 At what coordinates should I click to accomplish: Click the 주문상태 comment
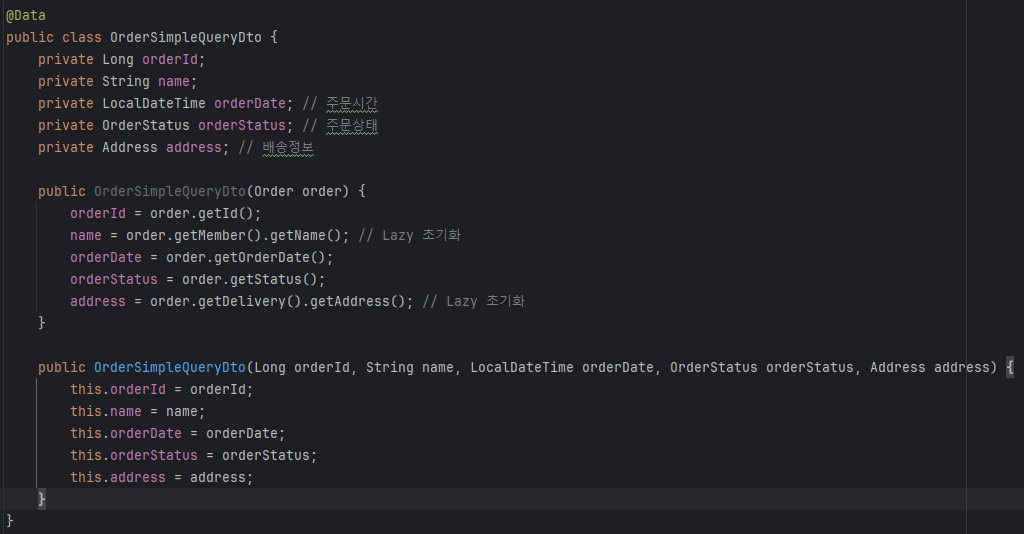(x=352, y=125)
